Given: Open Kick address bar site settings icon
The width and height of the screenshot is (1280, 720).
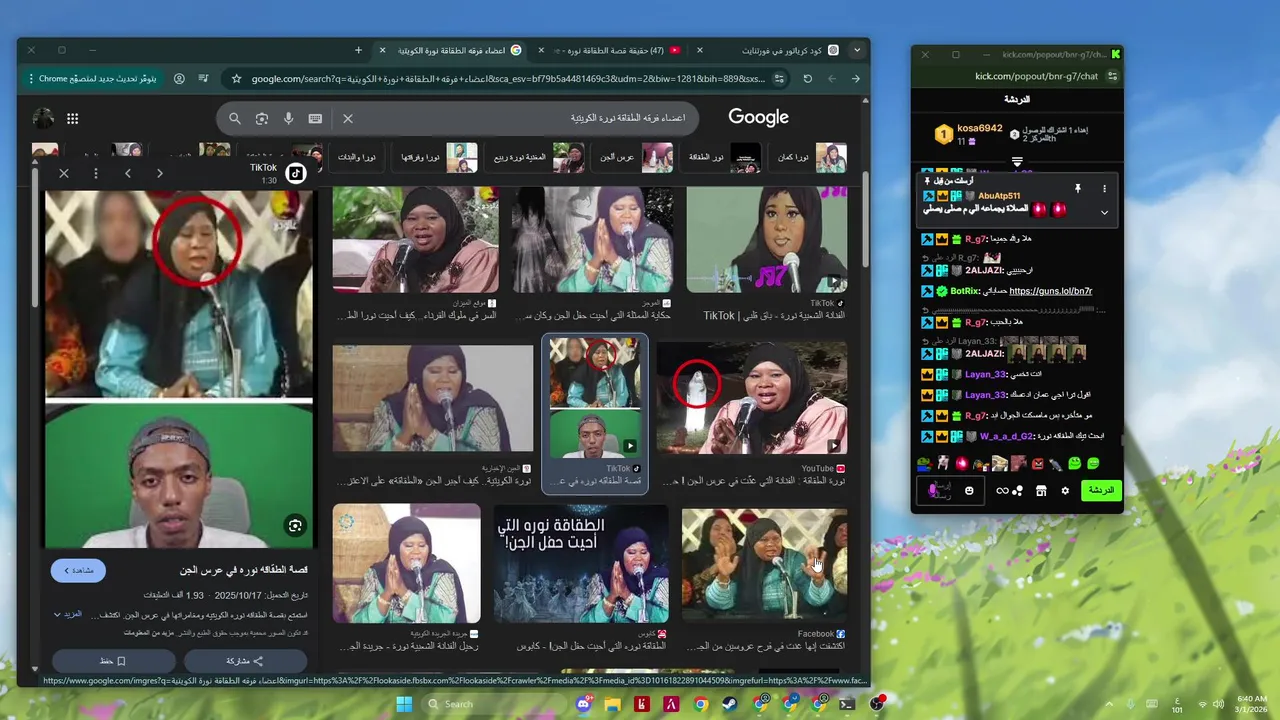Looking at the screenshot, I should (1112, 76).
